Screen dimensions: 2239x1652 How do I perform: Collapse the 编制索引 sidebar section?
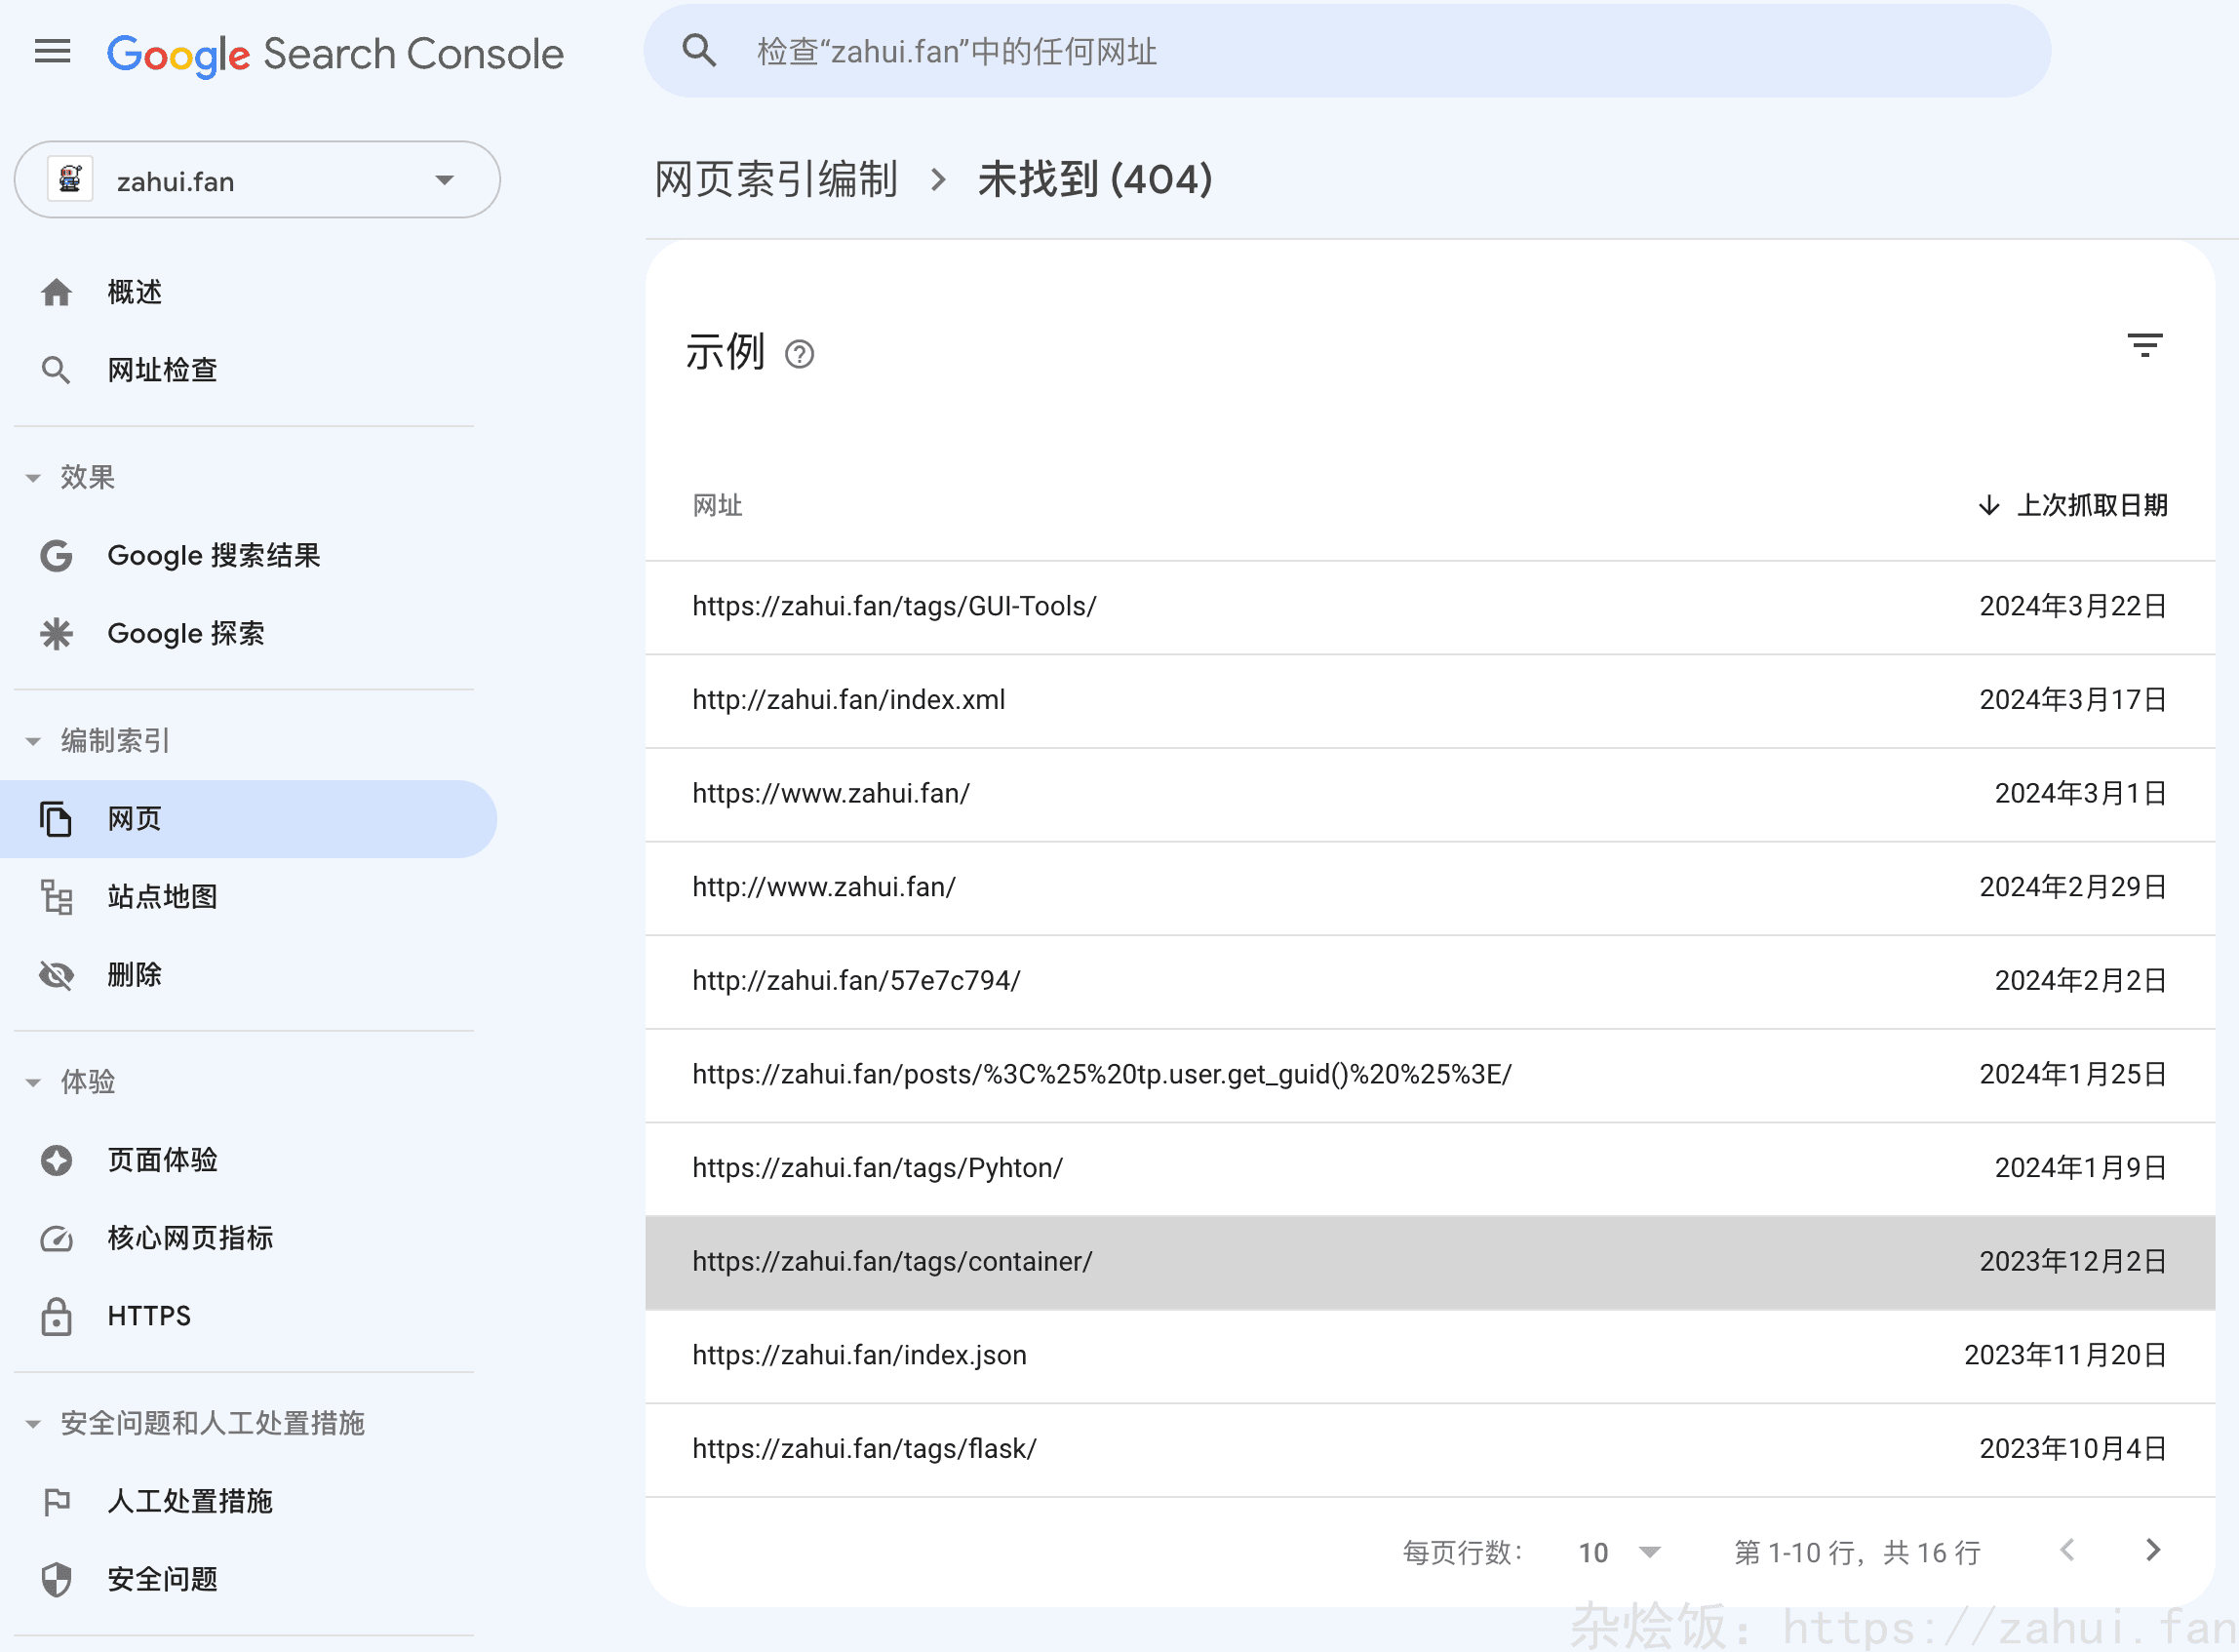pos(34,741)
